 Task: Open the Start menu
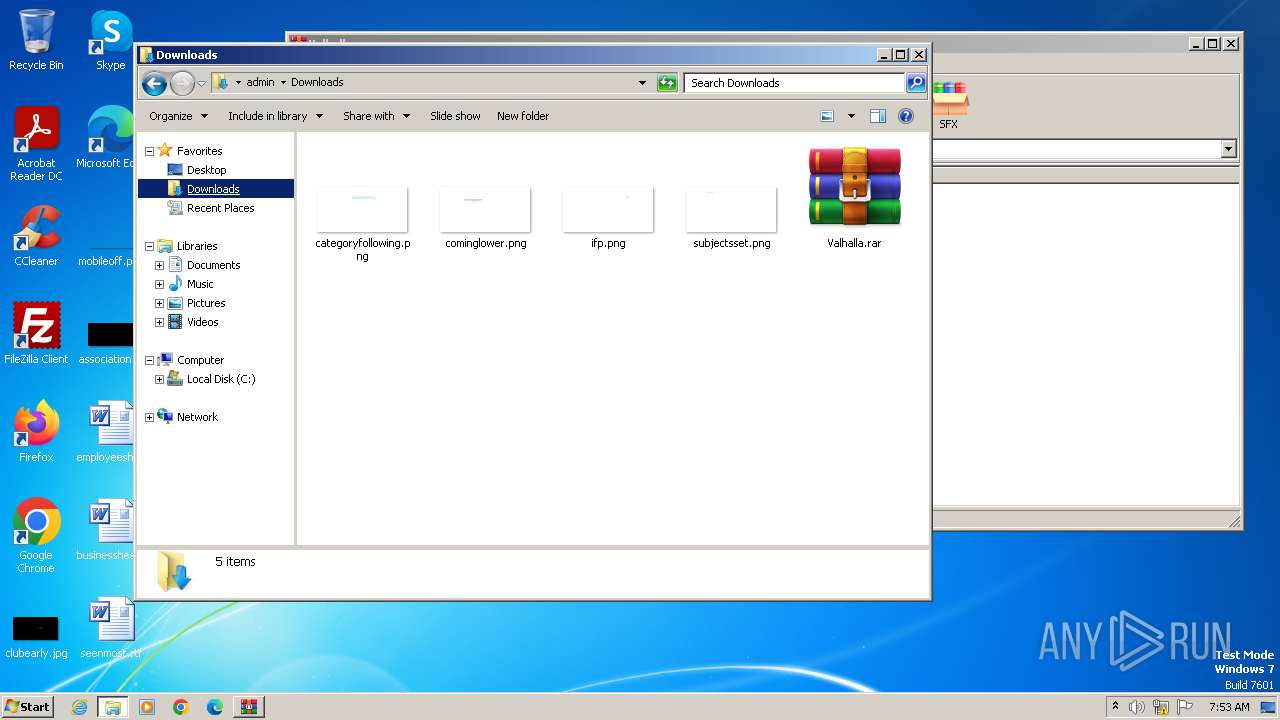click(27, 707)
